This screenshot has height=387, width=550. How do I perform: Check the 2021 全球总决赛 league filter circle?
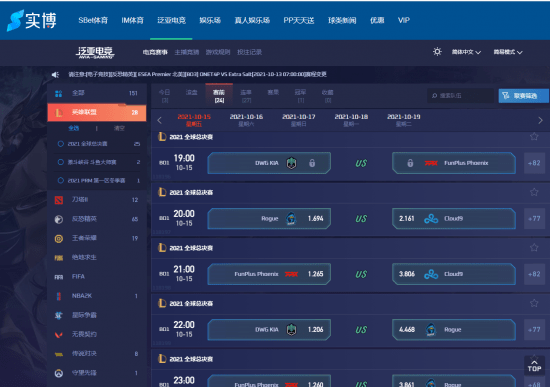[x=60, y=144]
